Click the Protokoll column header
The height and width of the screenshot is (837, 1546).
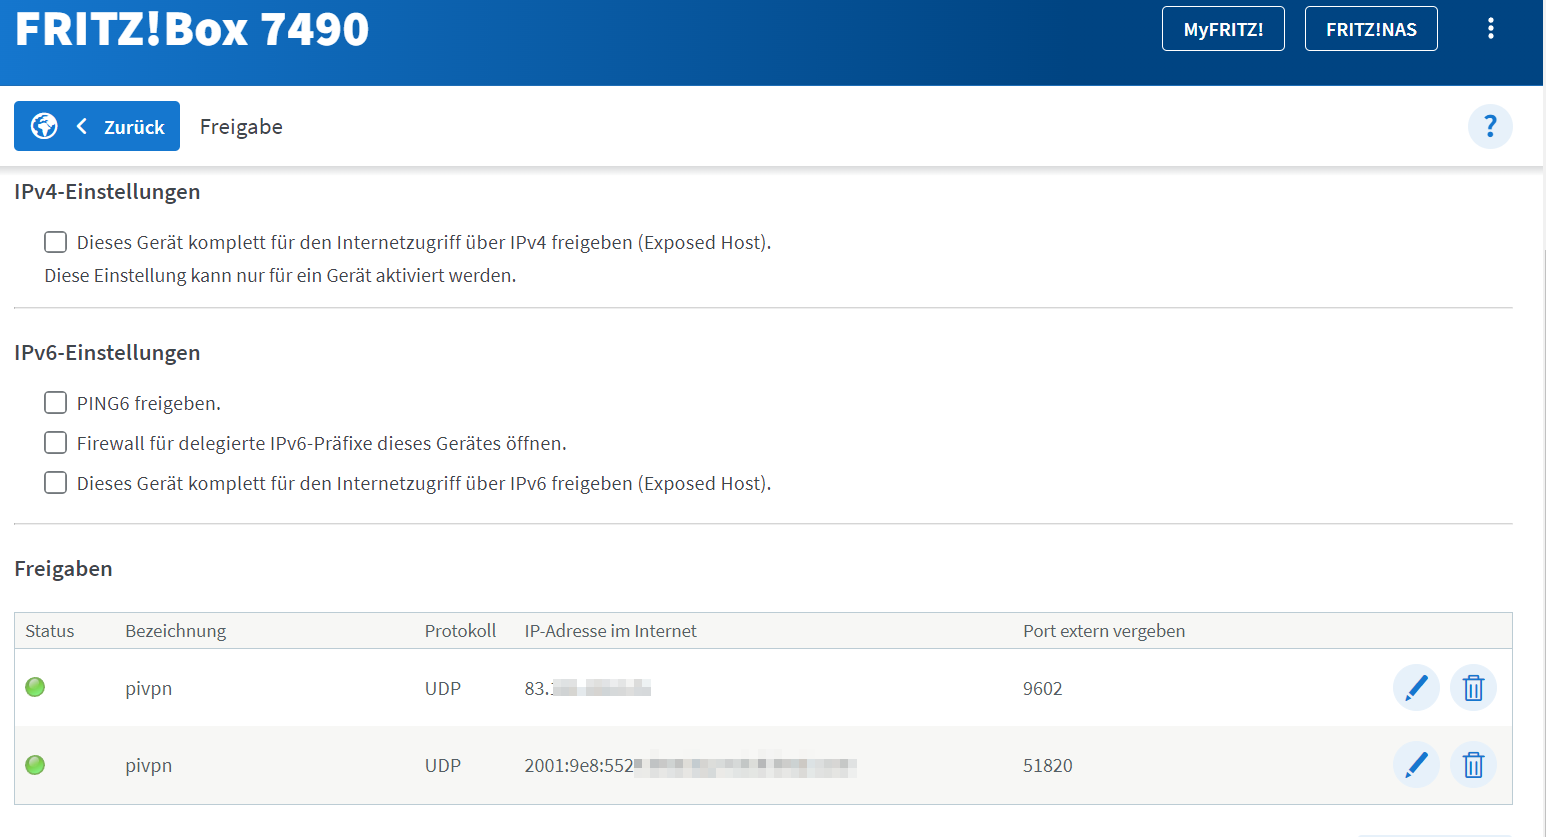[460, 631]
